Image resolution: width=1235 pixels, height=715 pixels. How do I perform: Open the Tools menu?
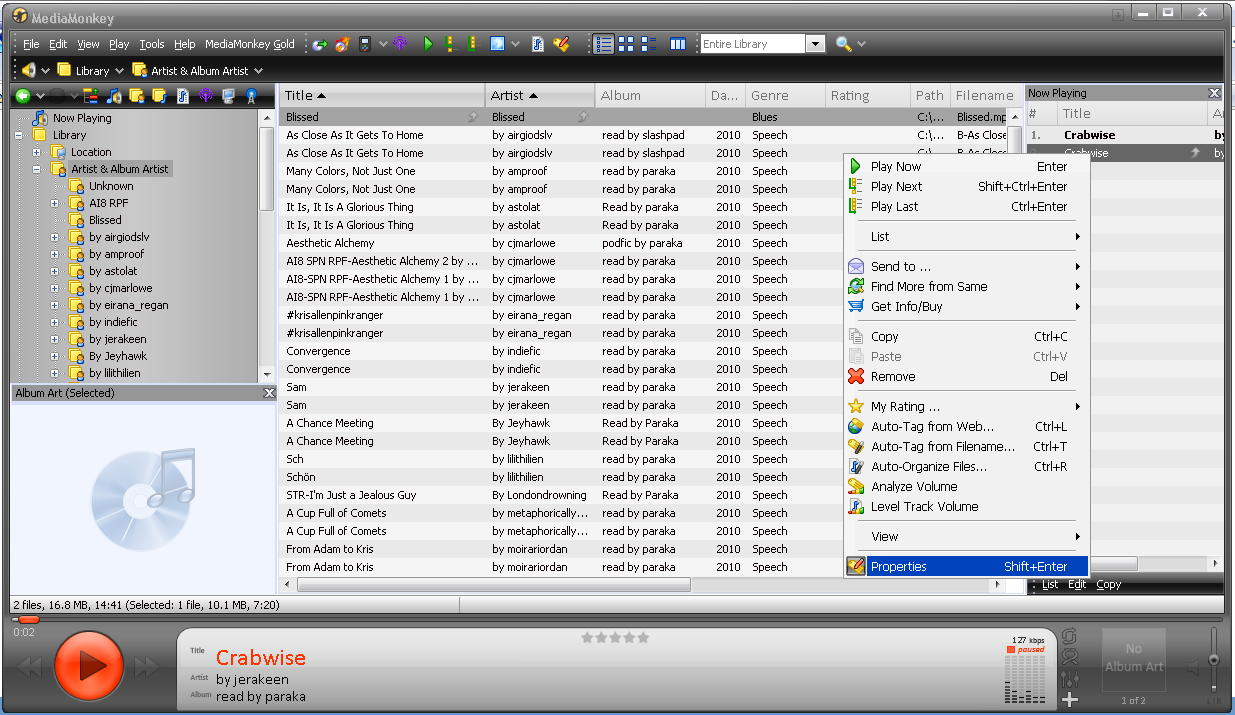coord(152,44)
